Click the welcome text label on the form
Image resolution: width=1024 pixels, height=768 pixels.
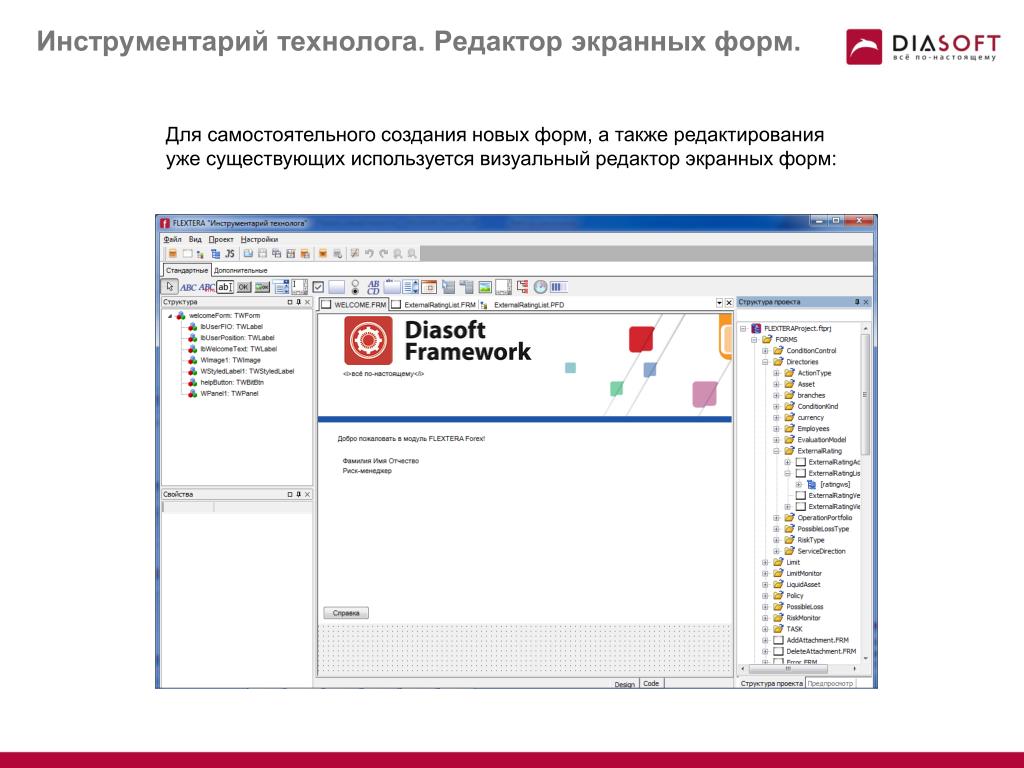411,439
